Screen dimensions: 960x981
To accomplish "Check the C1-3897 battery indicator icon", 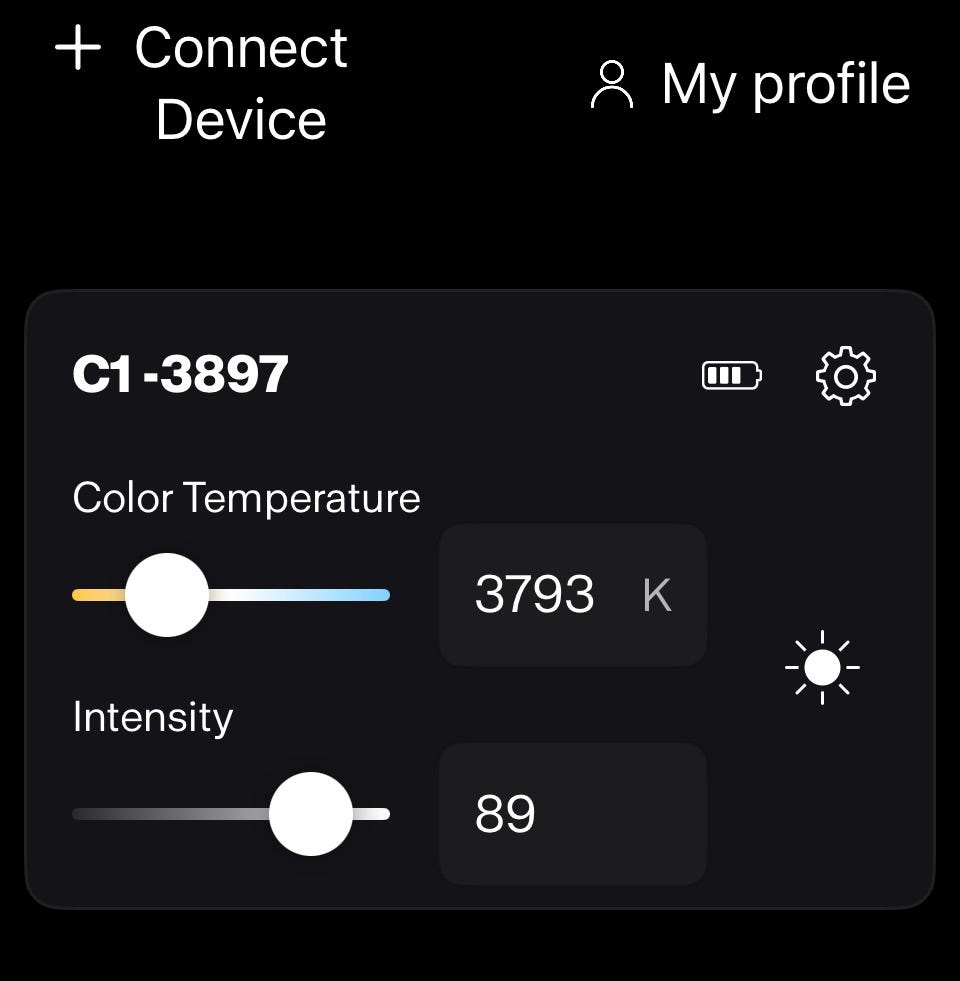I will [x=732, y=375].
